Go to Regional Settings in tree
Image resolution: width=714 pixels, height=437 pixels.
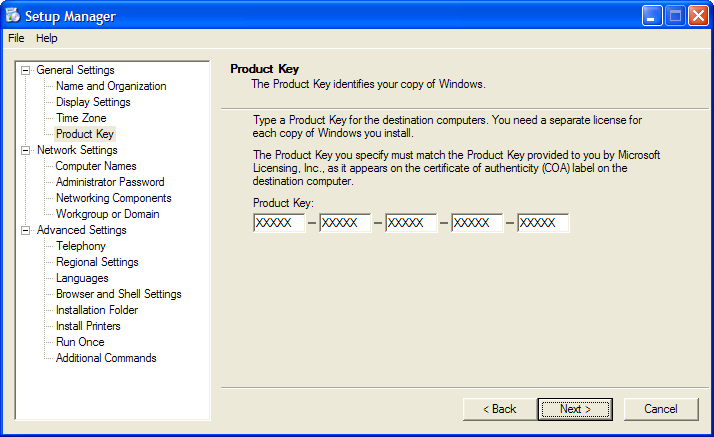pos(97,262)
